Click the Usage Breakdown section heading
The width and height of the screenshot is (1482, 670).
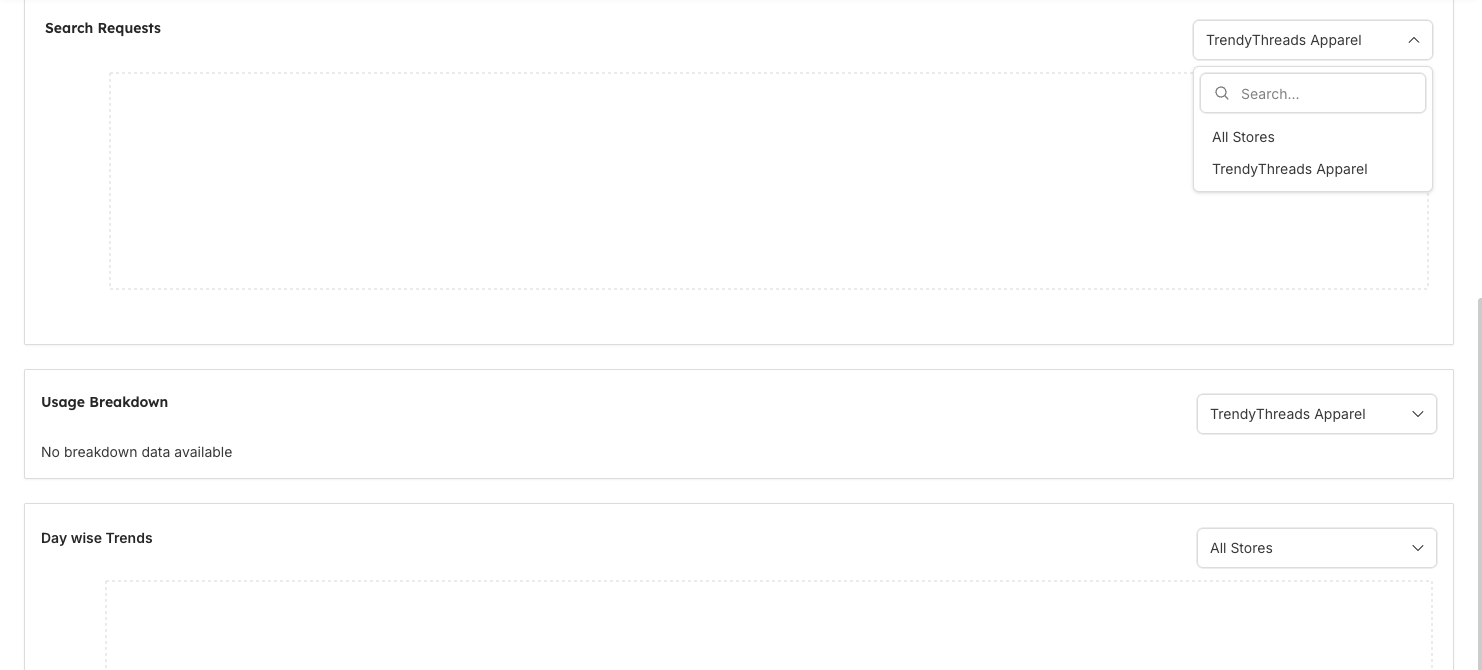click(x=104, y=402)
